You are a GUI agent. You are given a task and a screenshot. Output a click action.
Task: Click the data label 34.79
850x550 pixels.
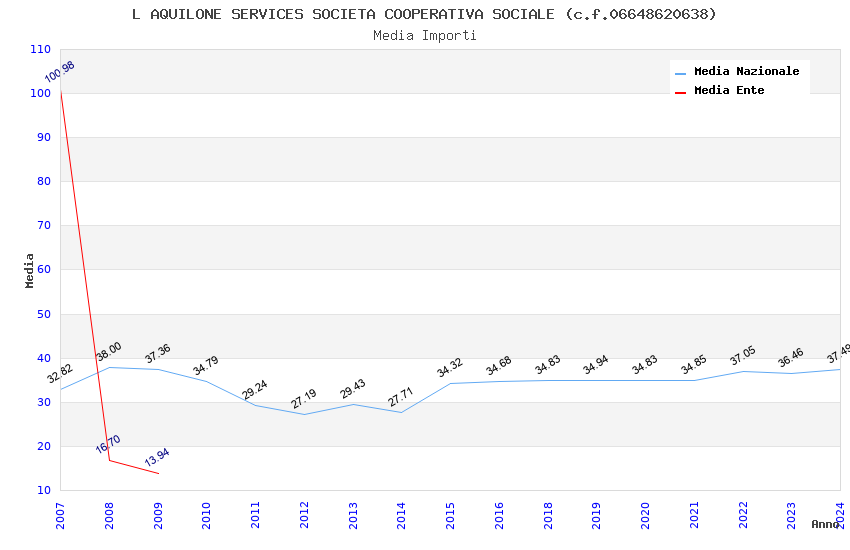(206, 365)
